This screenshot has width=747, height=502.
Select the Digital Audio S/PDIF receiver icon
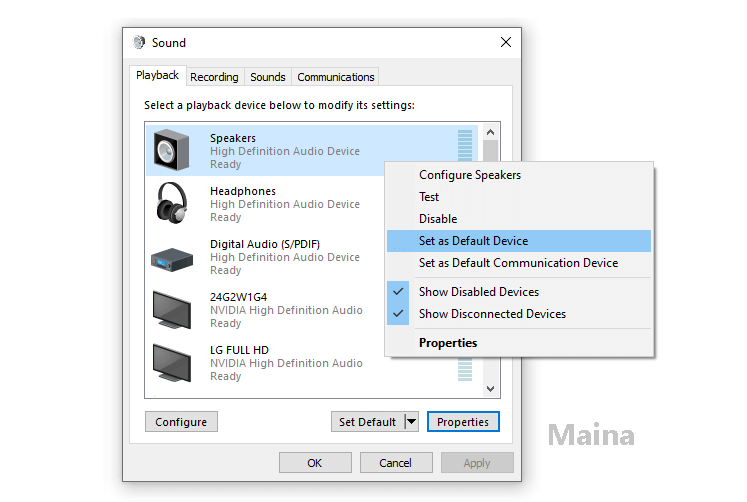click(x=172, y=260)
